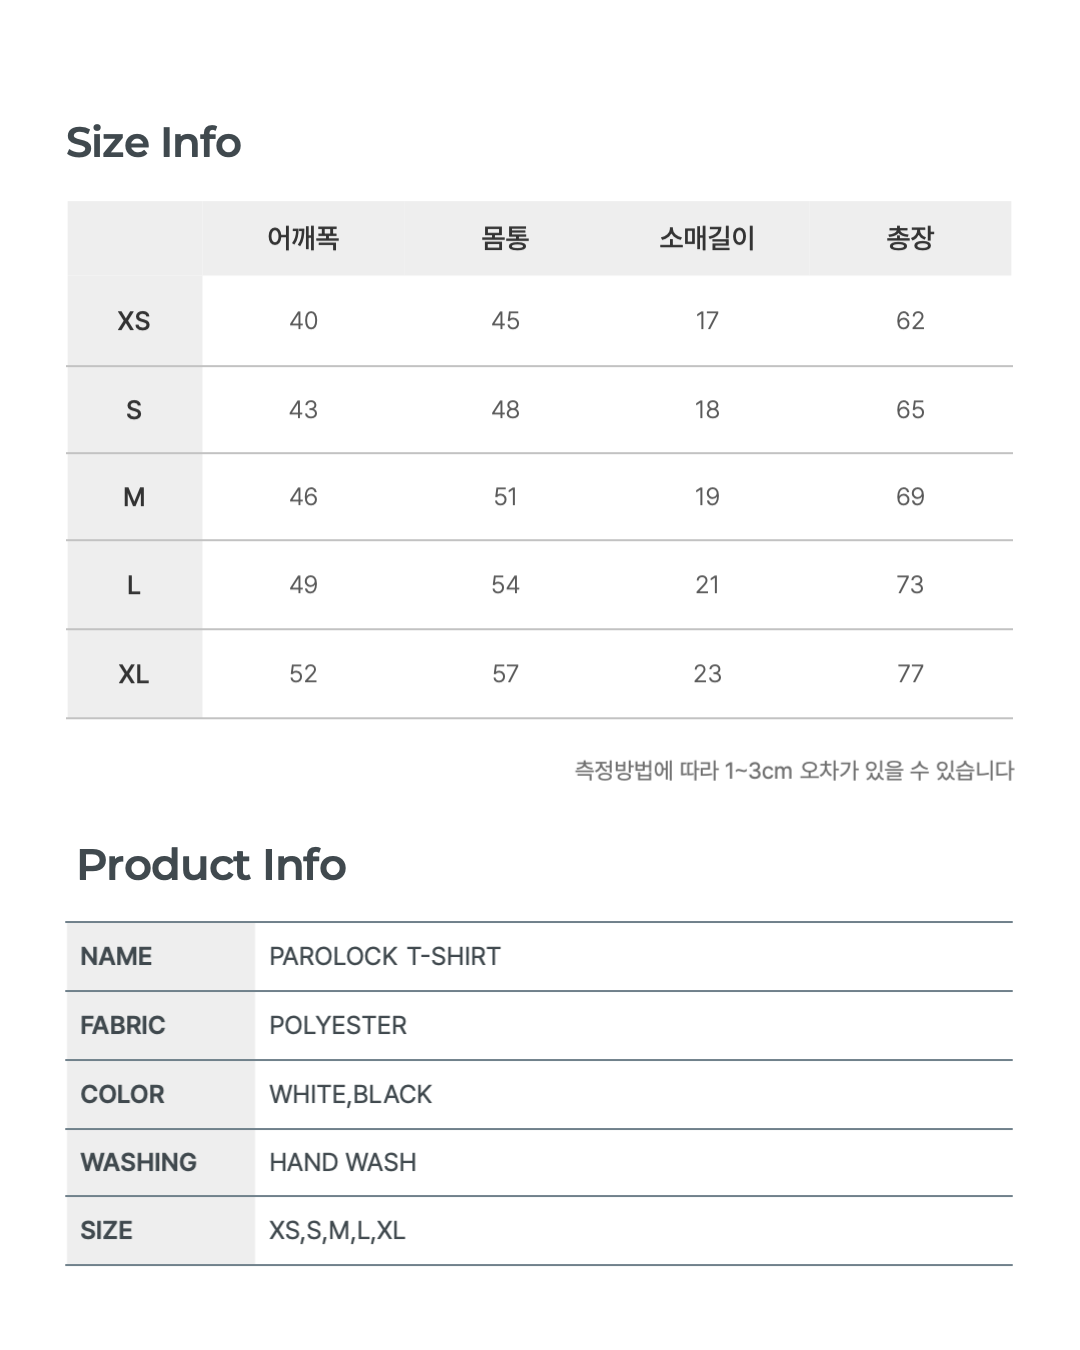Select the 어깨폭 column header
1080x1350 pixels.
click(x=303, y=238)
